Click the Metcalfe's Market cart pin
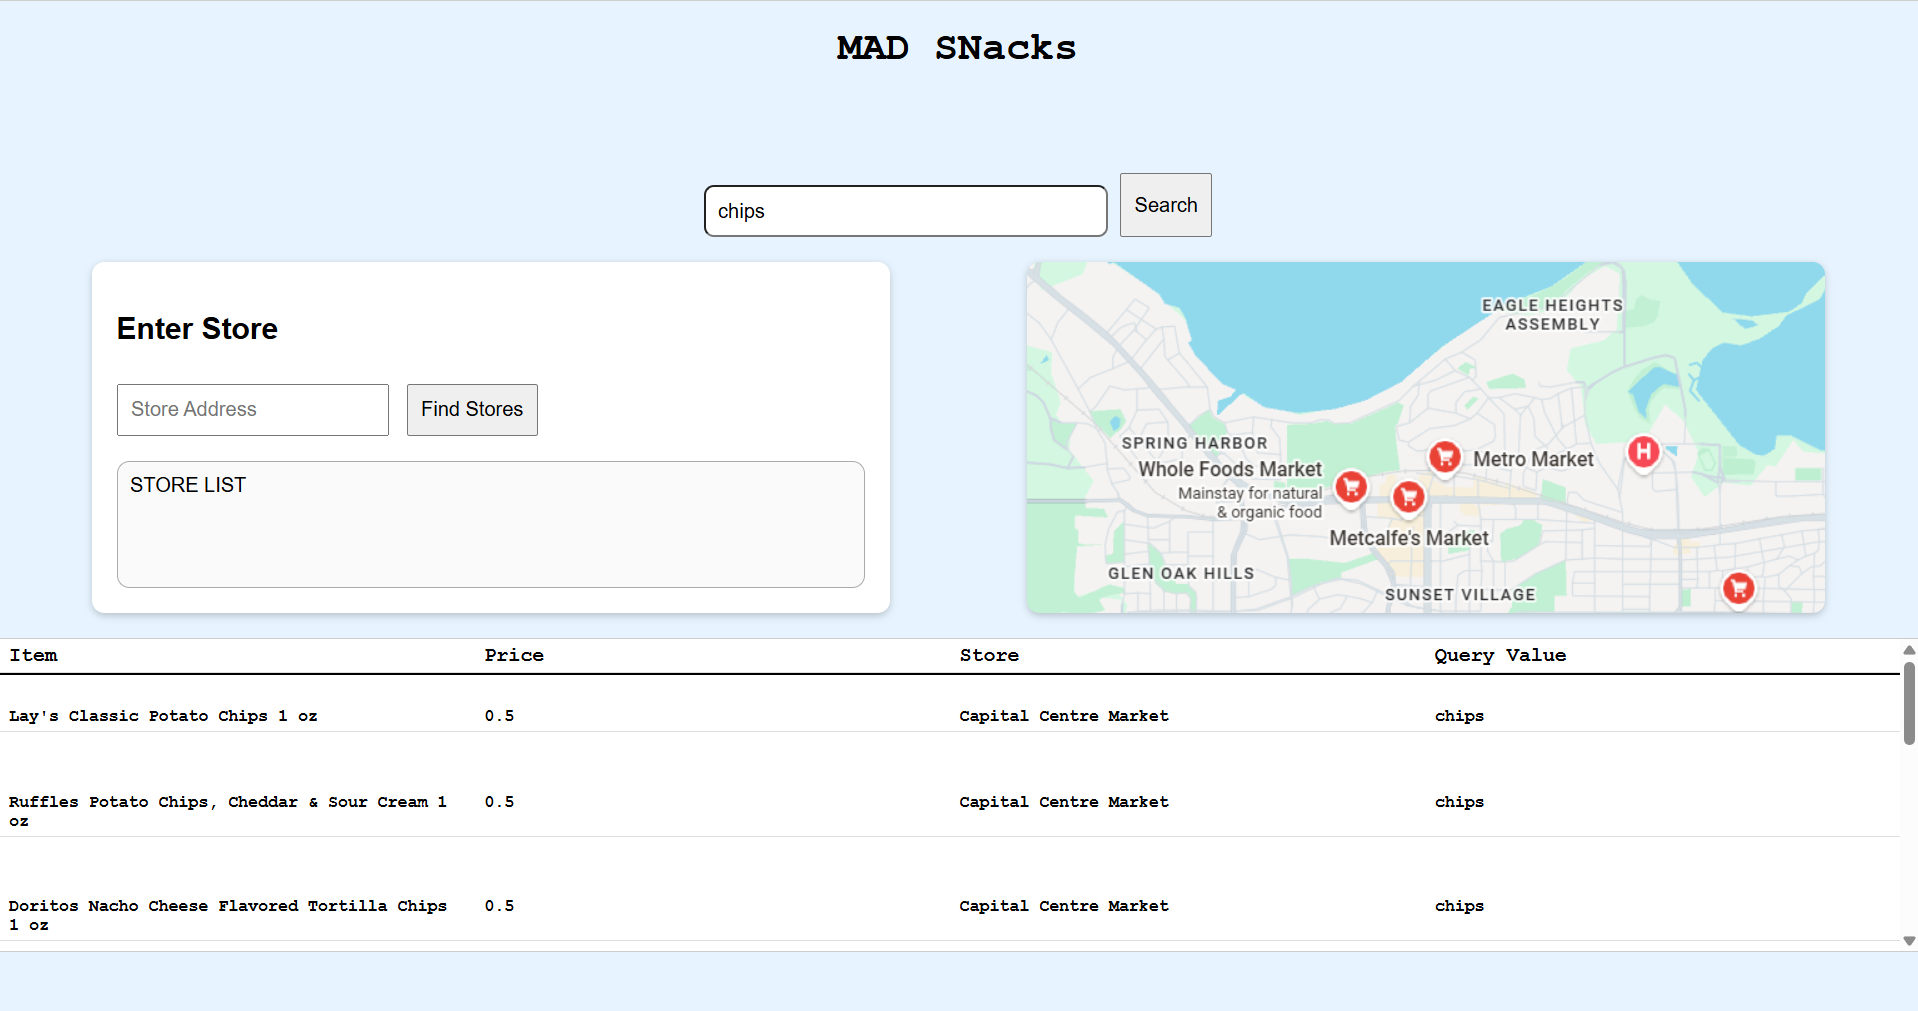This screenshot has height=1011, width=1918. coord(1408,496)
